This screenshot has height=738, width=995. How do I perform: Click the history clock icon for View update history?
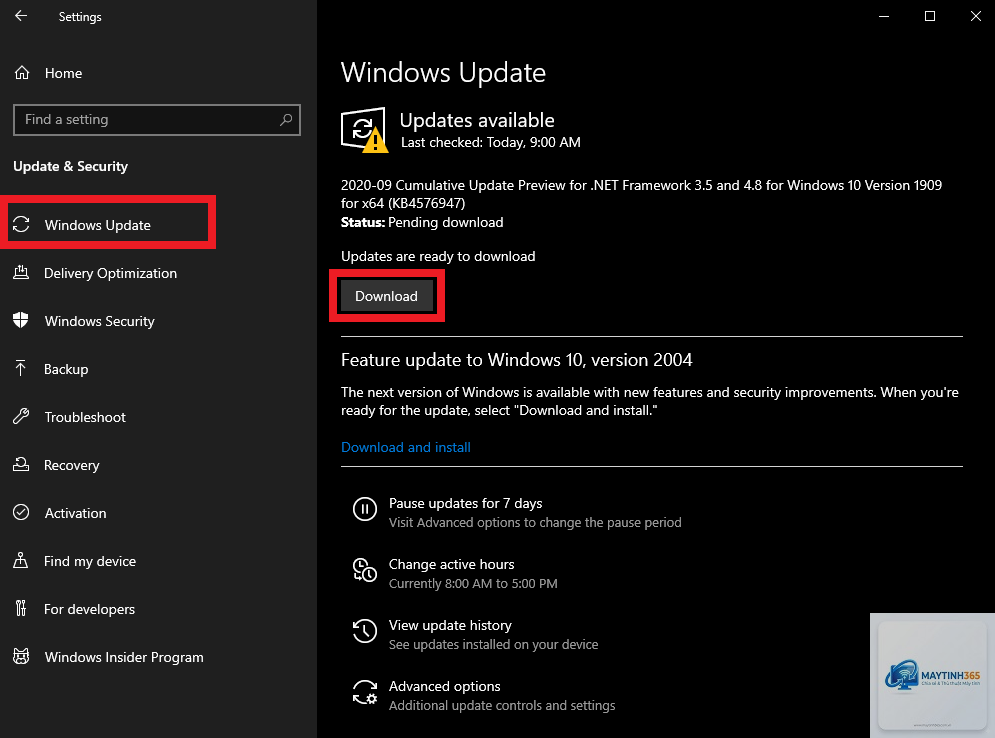365,631
